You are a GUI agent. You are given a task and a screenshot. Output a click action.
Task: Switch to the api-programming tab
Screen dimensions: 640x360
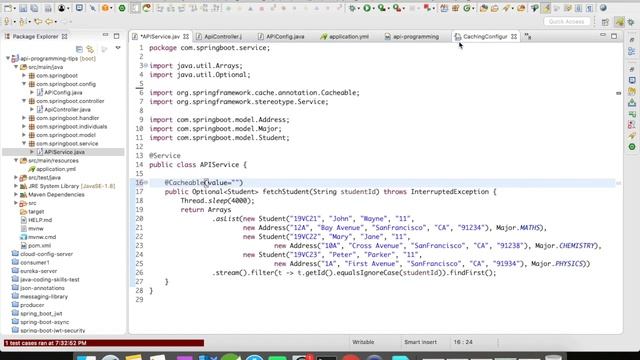[416, 37]
